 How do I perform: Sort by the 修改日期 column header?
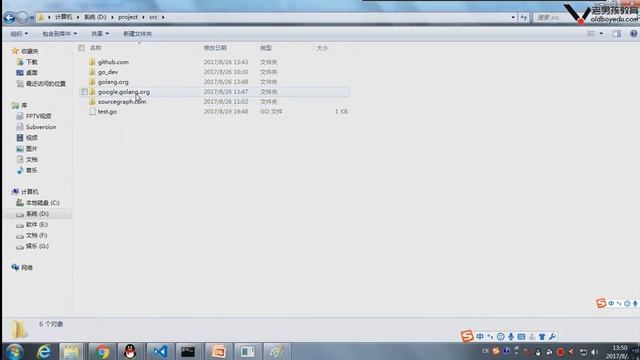pos(215,48)
